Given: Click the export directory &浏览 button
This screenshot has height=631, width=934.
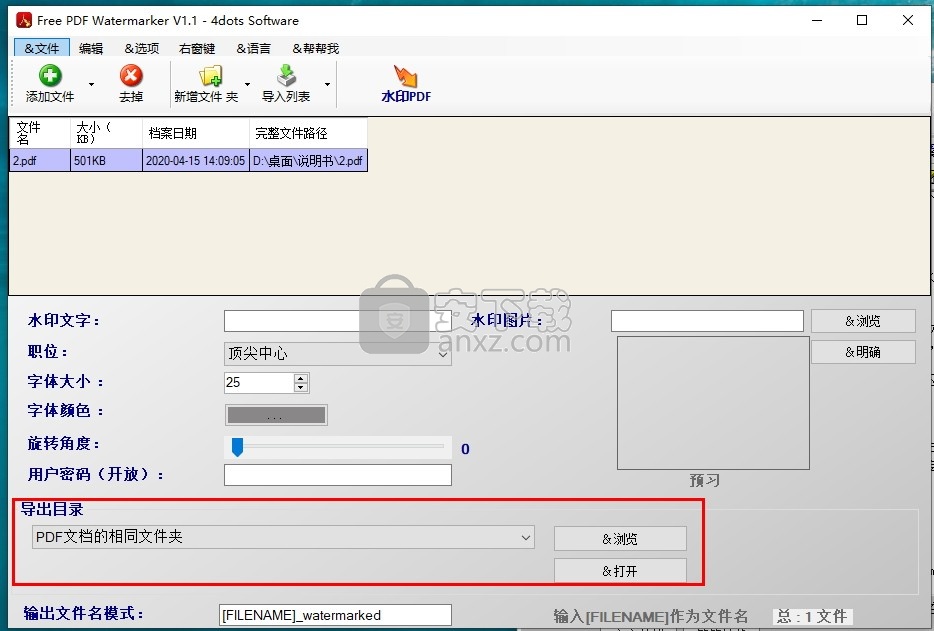Looking at the screenshot, I should (x=620, y=539).
